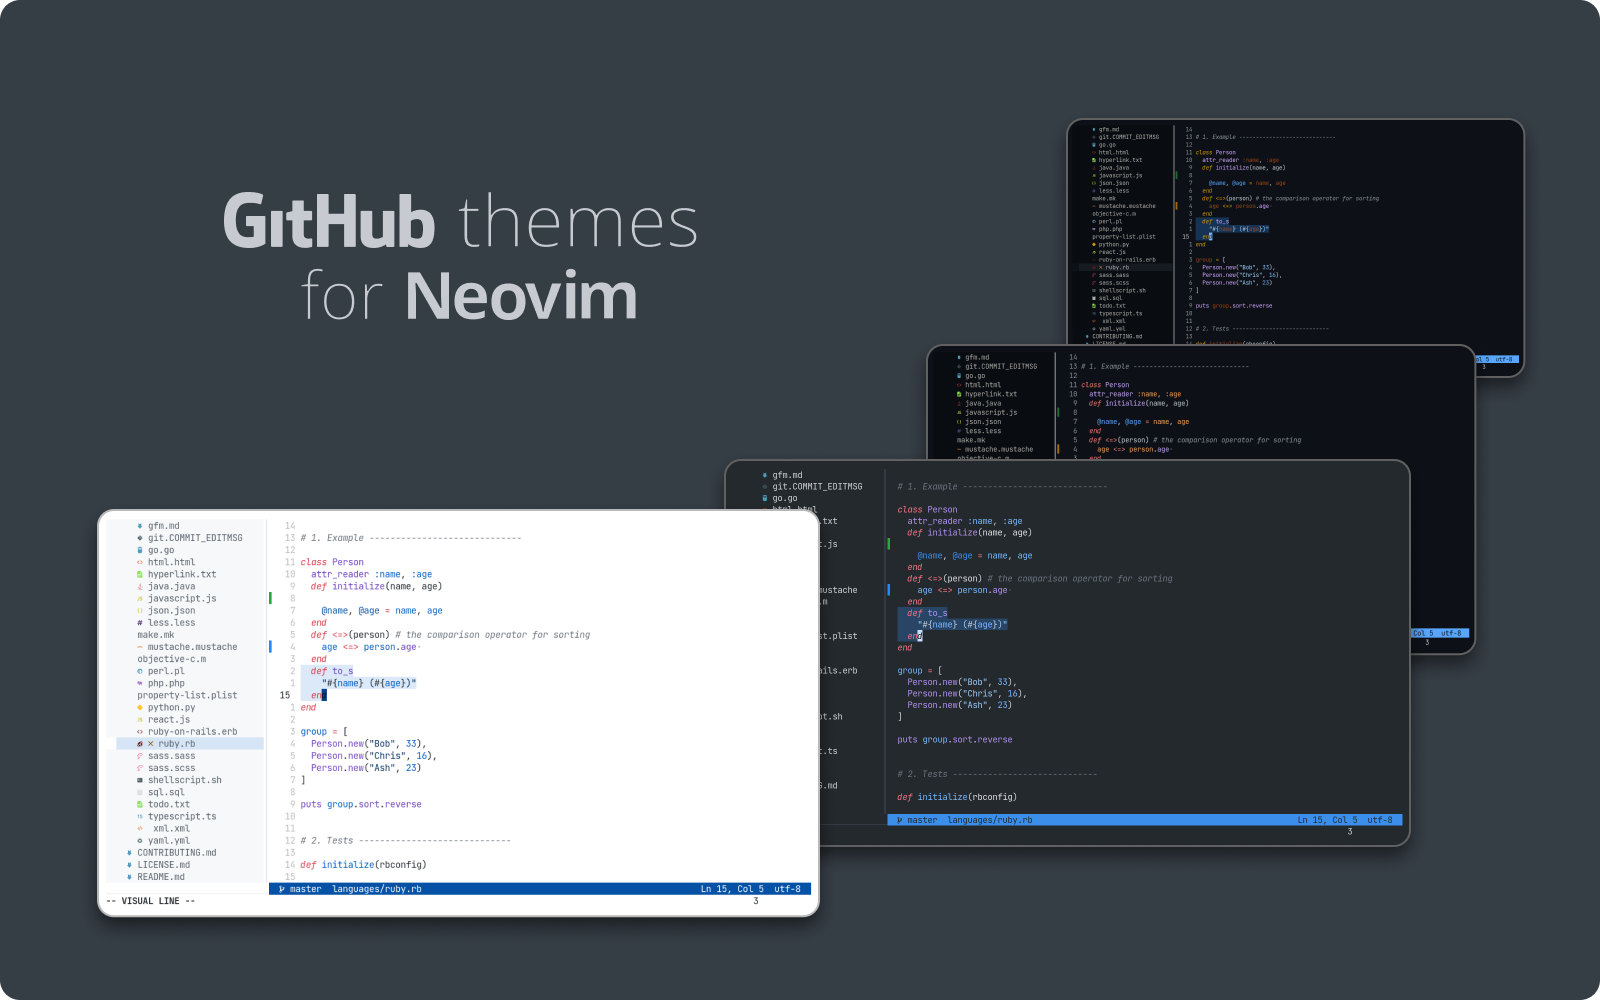1600x1000 pixels.
Task: Click the mustache icon beside mustache.mustache, light window
Action: tap(140, 647)
